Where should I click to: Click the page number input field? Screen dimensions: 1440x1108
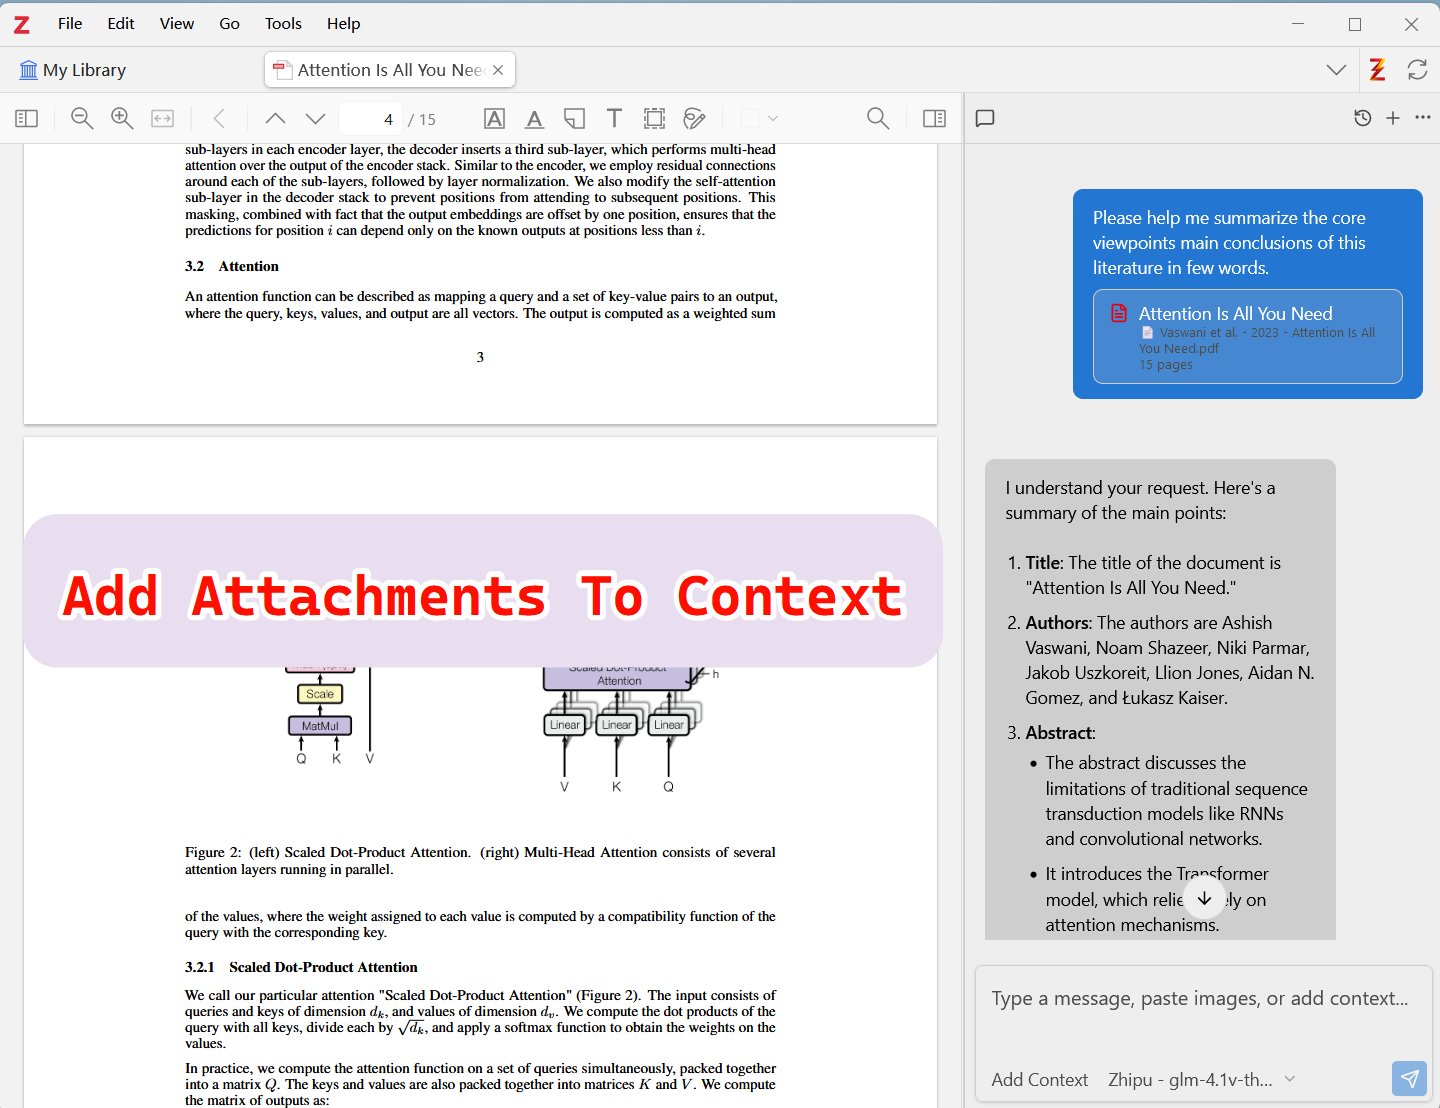coord(370,118)
